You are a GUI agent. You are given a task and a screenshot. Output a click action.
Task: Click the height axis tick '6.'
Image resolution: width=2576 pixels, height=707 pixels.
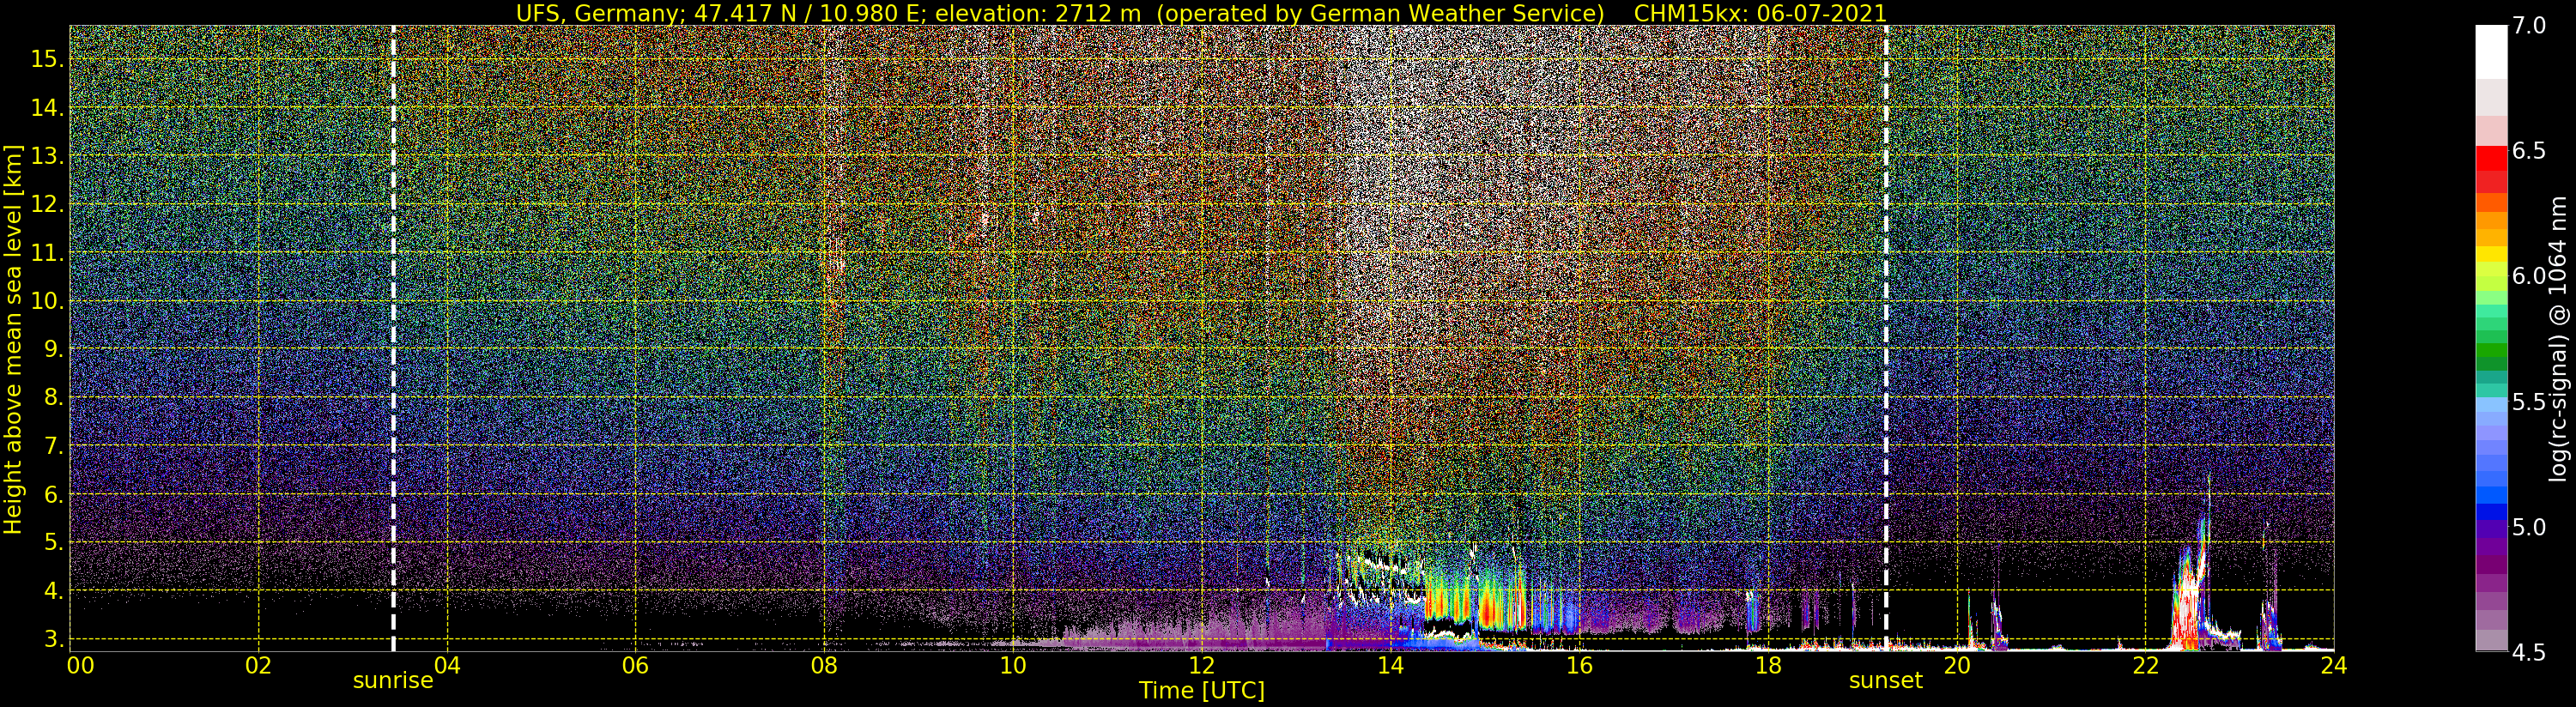(52, 494)
